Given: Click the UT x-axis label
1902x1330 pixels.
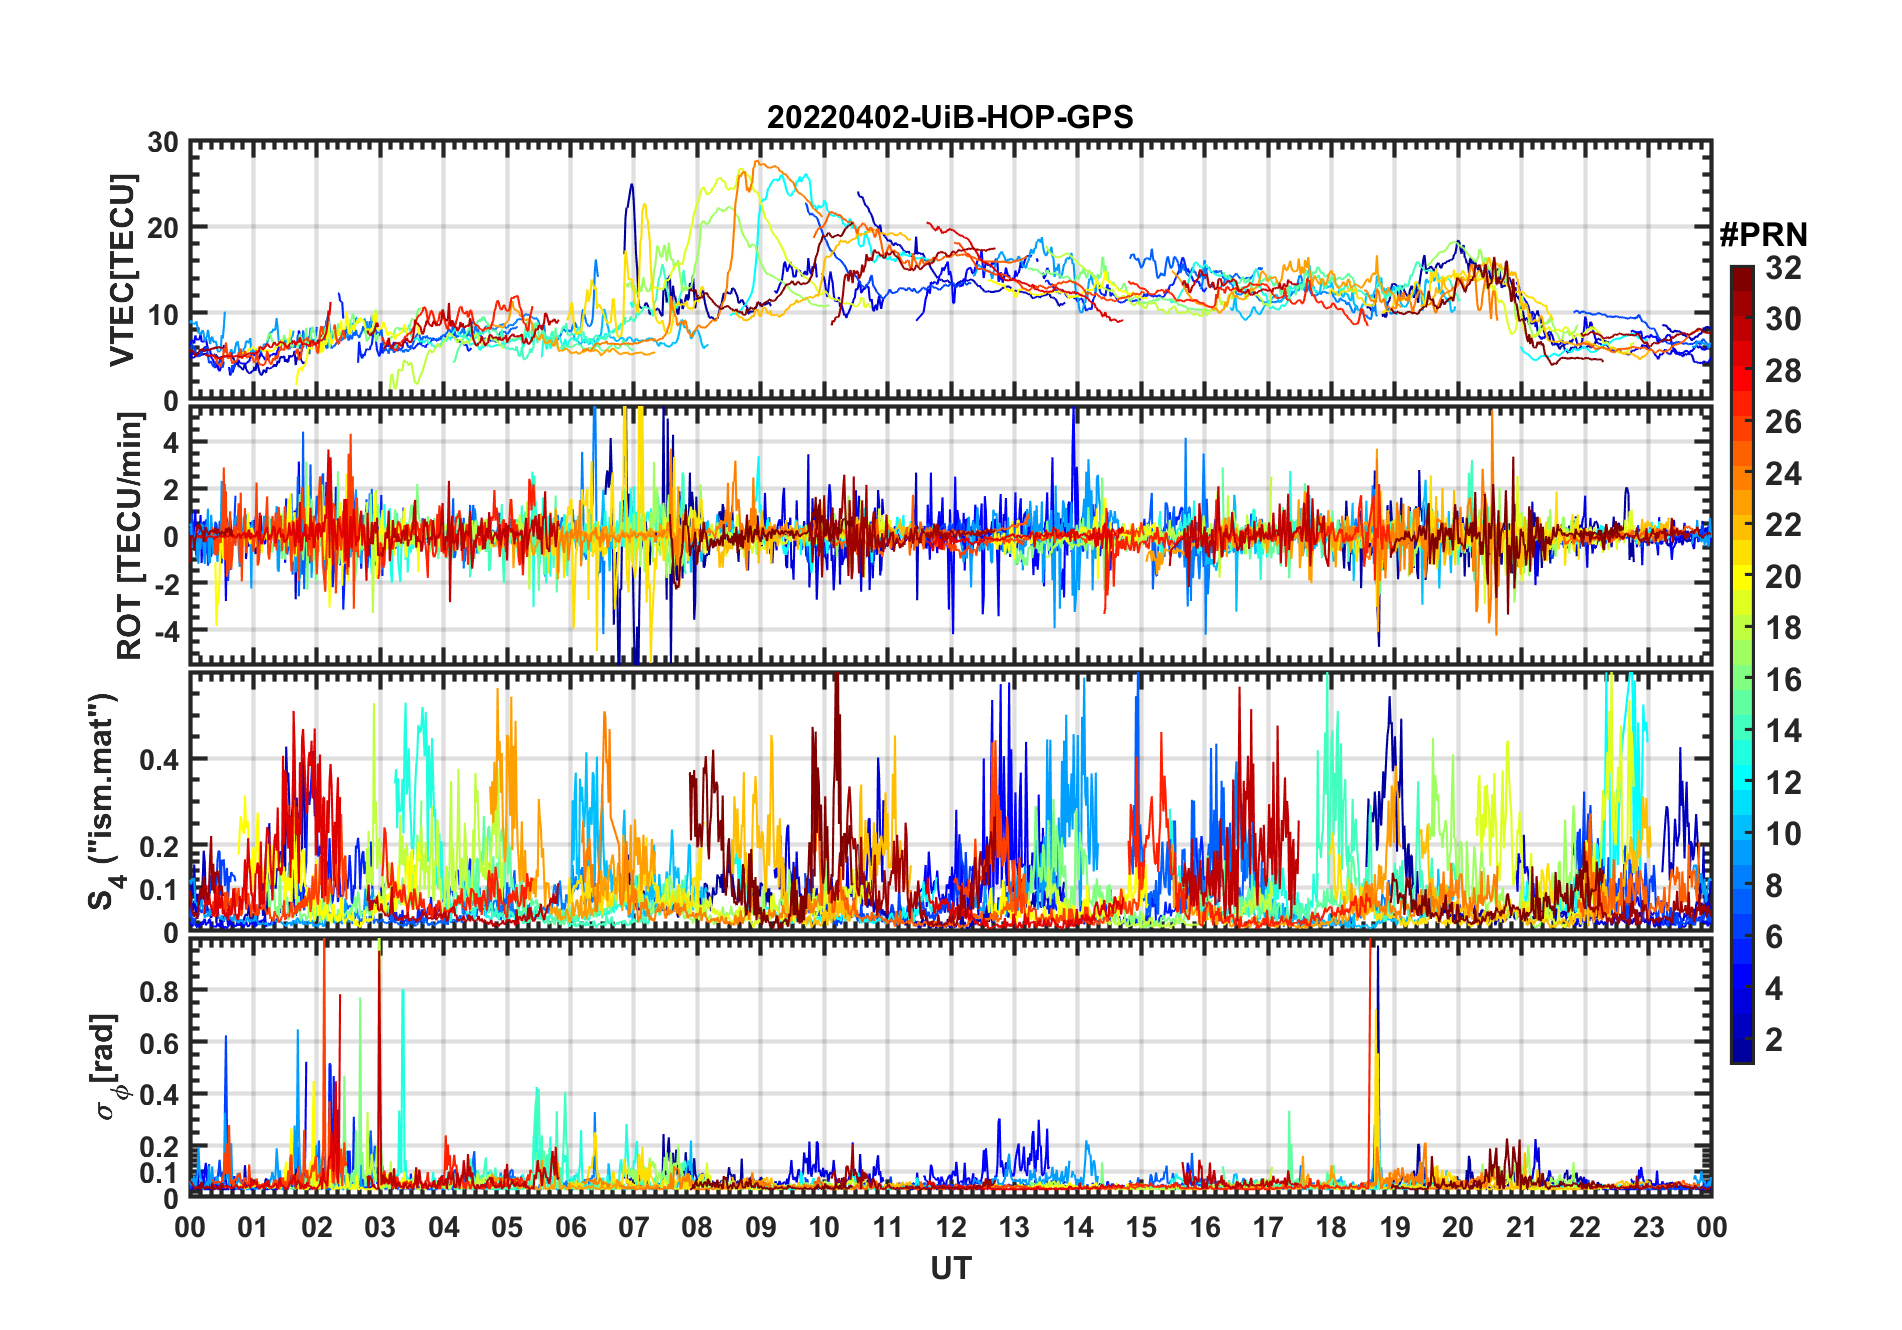Looking at the screenshot, I should [950, 1269].
